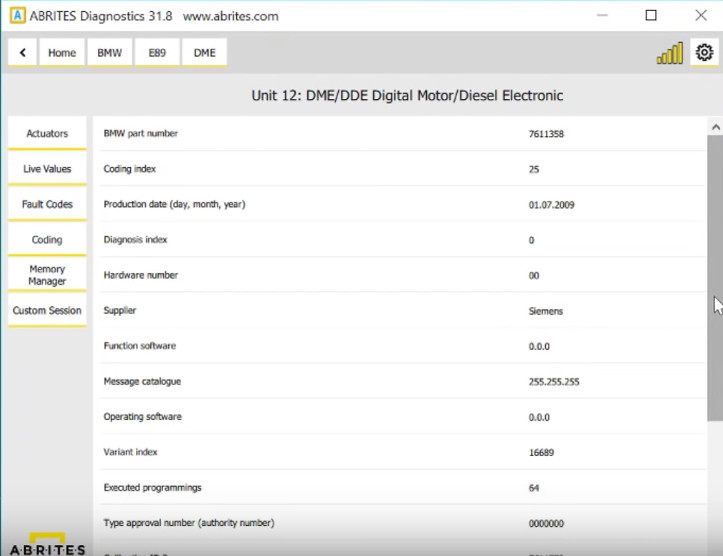Open the Memory Manager section

click(x=47, y=275)
